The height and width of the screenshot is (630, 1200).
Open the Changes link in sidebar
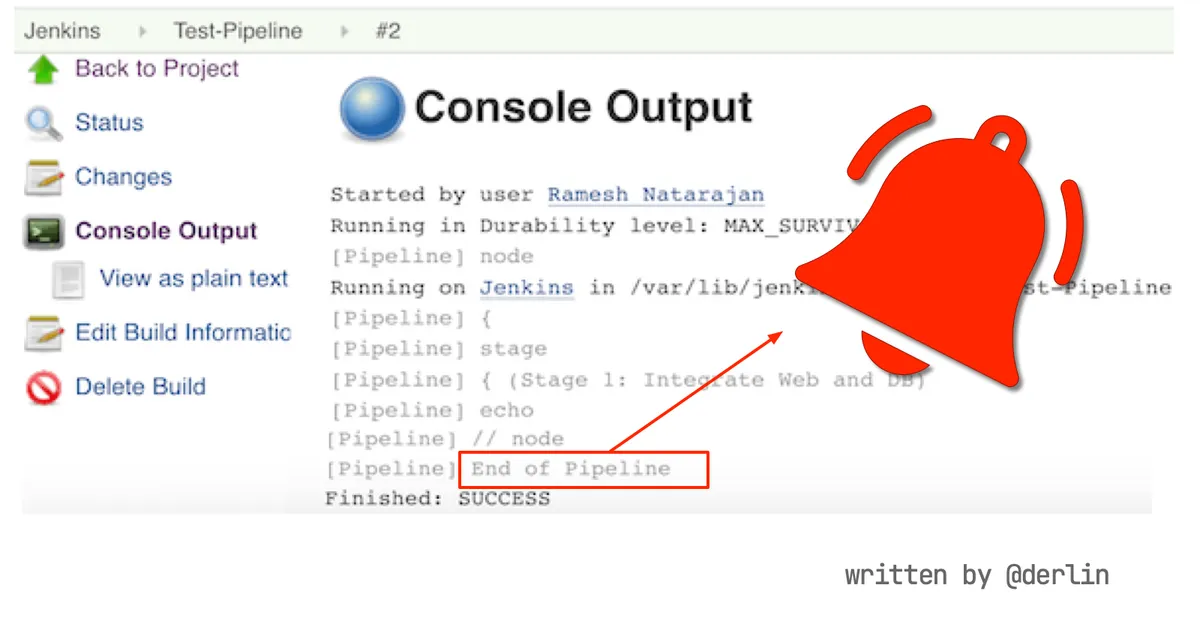(x=123, y=177)
